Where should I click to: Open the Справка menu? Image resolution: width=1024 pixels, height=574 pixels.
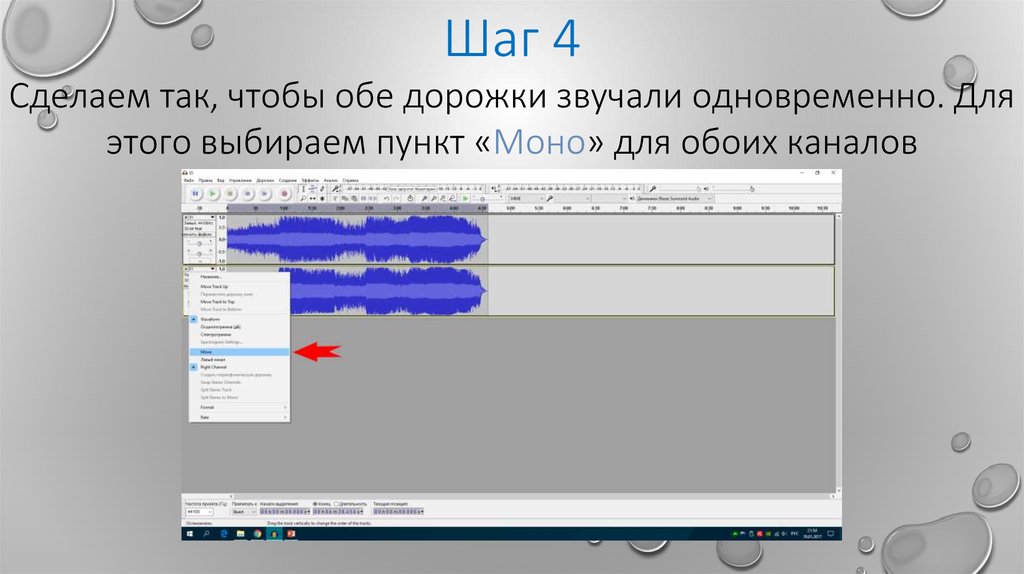(x=350, y=180)
